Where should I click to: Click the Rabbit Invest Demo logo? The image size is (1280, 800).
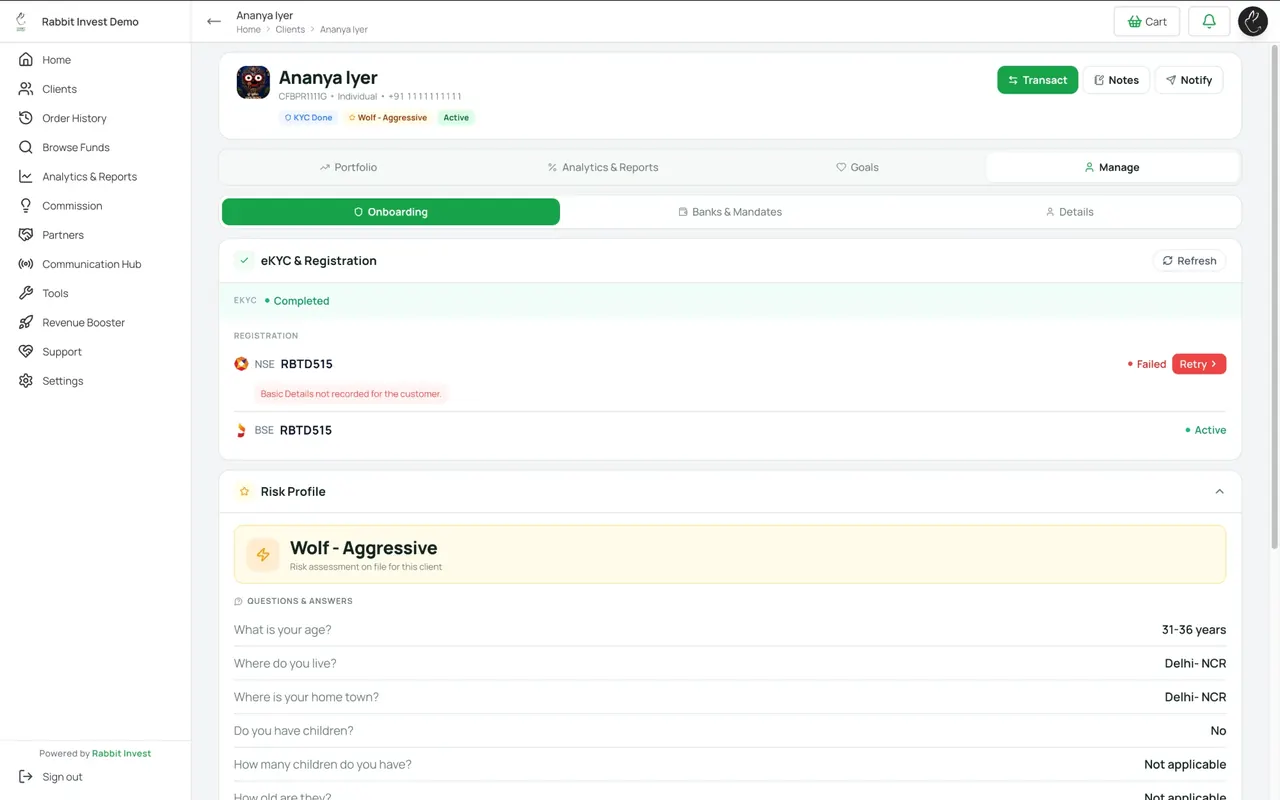[x=21, y=21]
